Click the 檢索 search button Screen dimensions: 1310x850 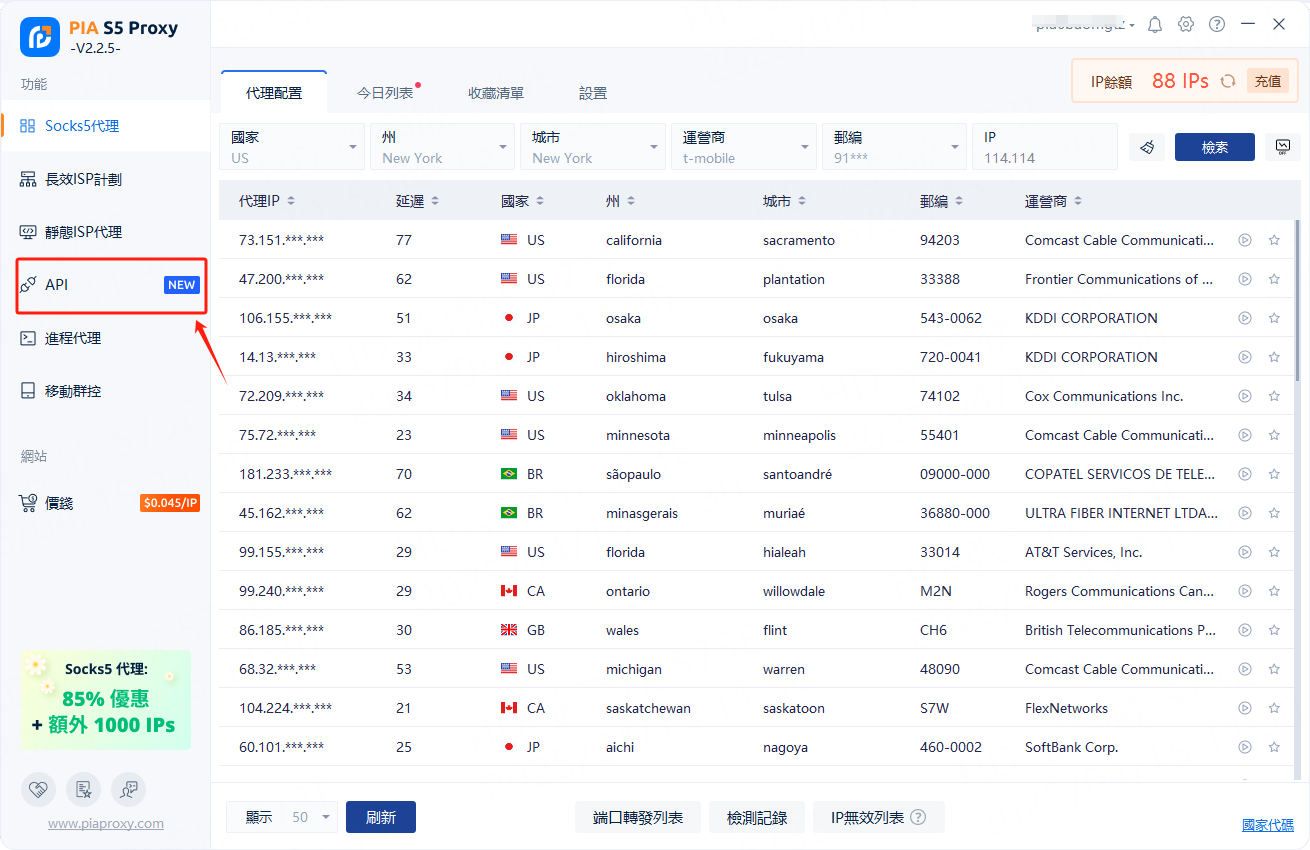pos(1214,147)
